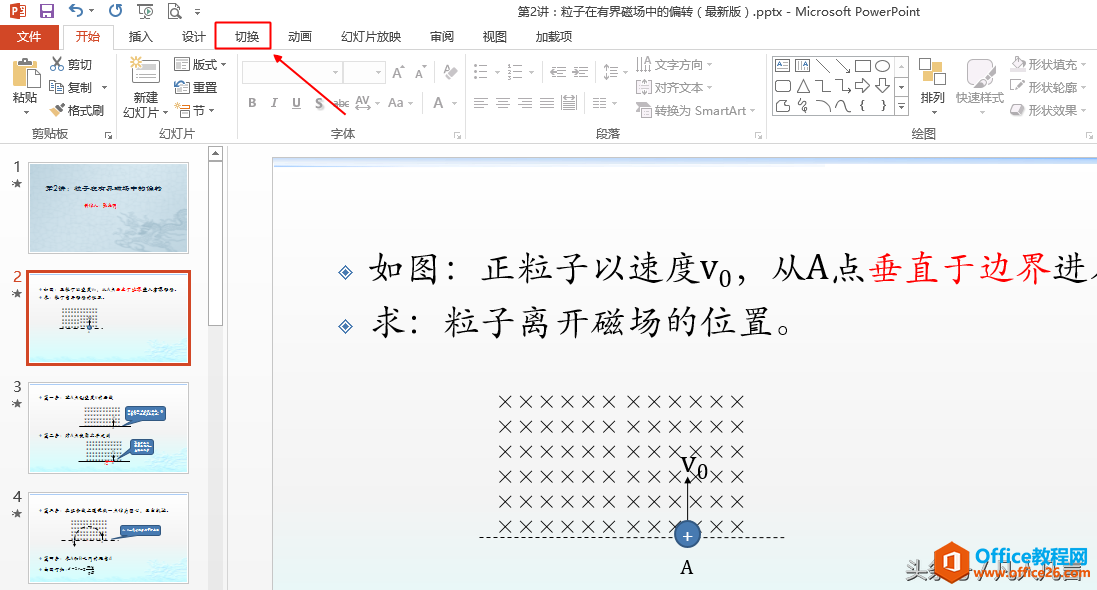Reset slide layout with 重置
The image size is (1097, 590).
click(x=196, y=87)
